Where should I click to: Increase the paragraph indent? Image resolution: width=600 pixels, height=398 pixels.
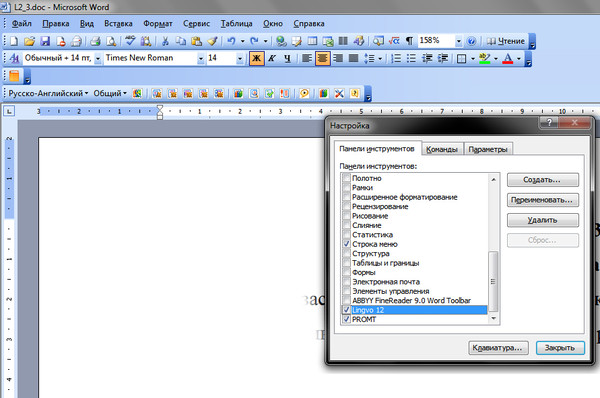(443, 59)
